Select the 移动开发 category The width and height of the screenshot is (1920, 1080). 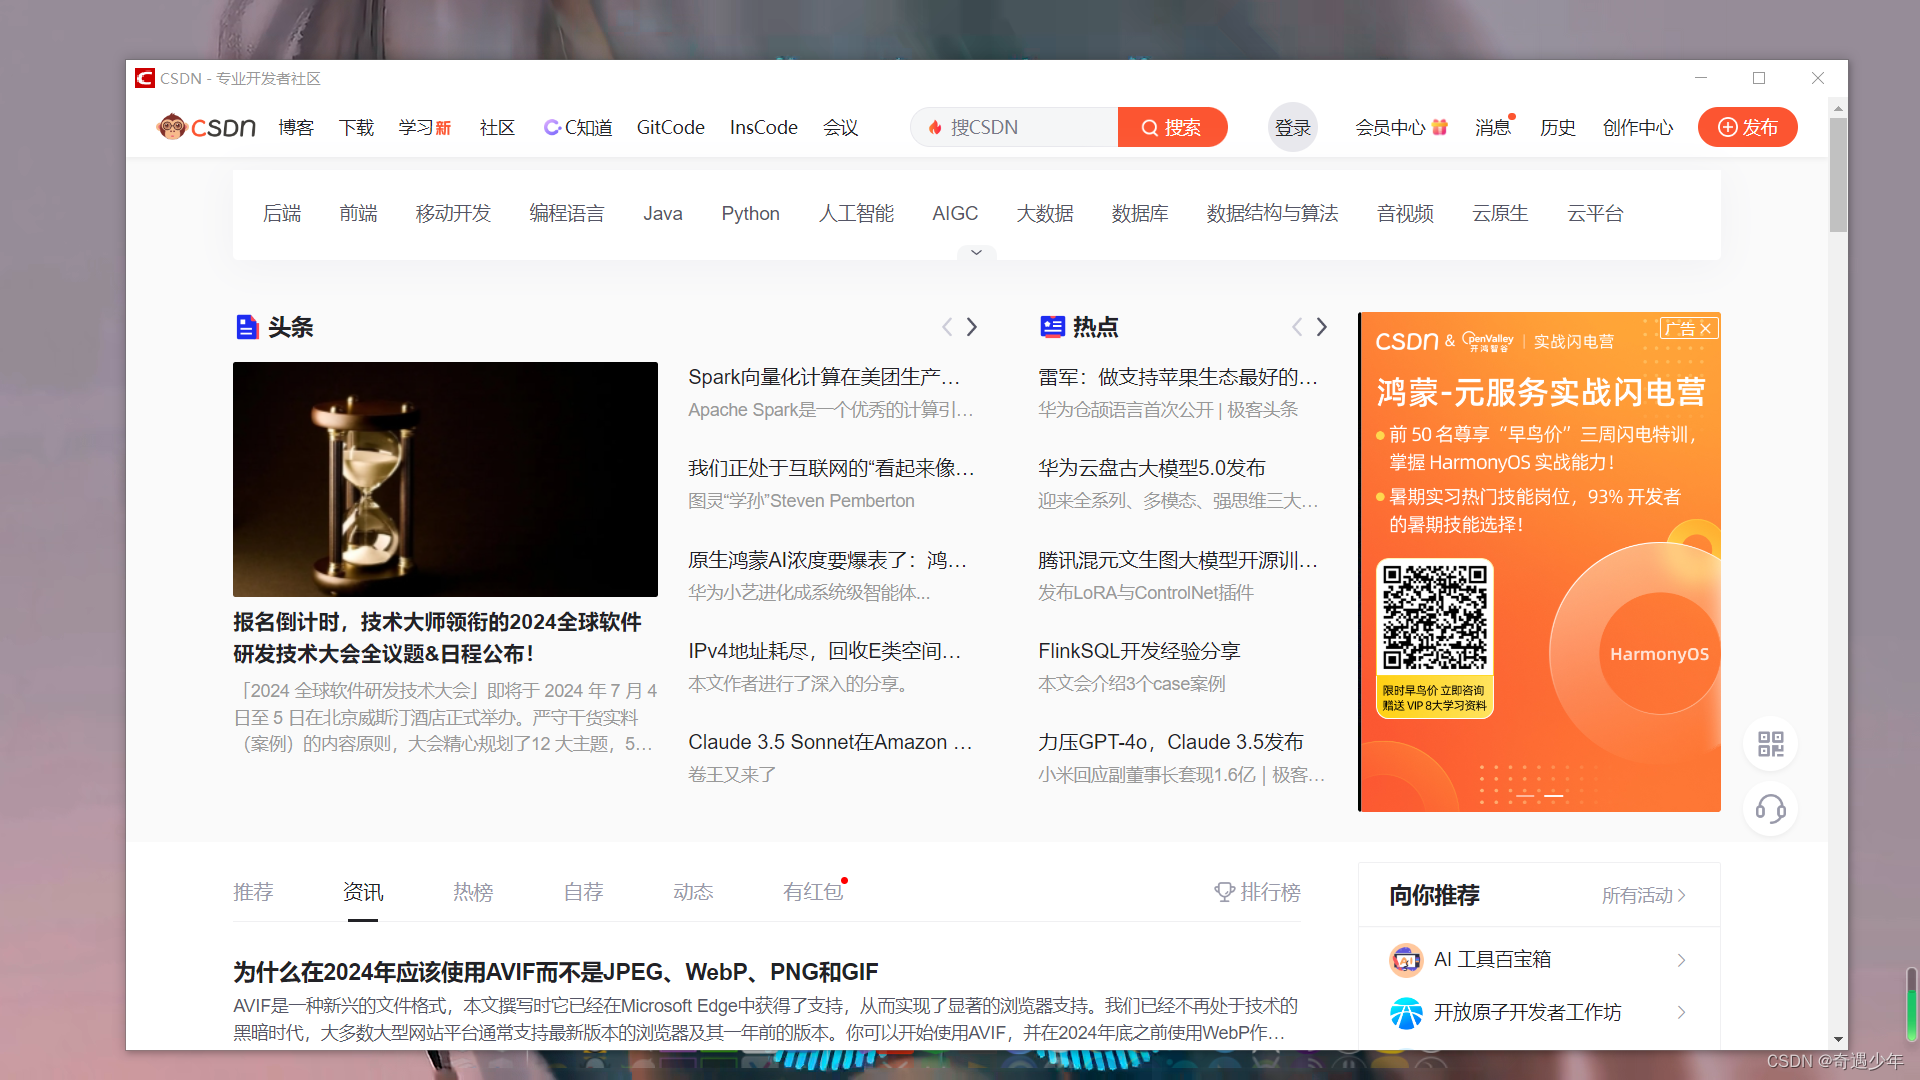[x=453, y=213]
